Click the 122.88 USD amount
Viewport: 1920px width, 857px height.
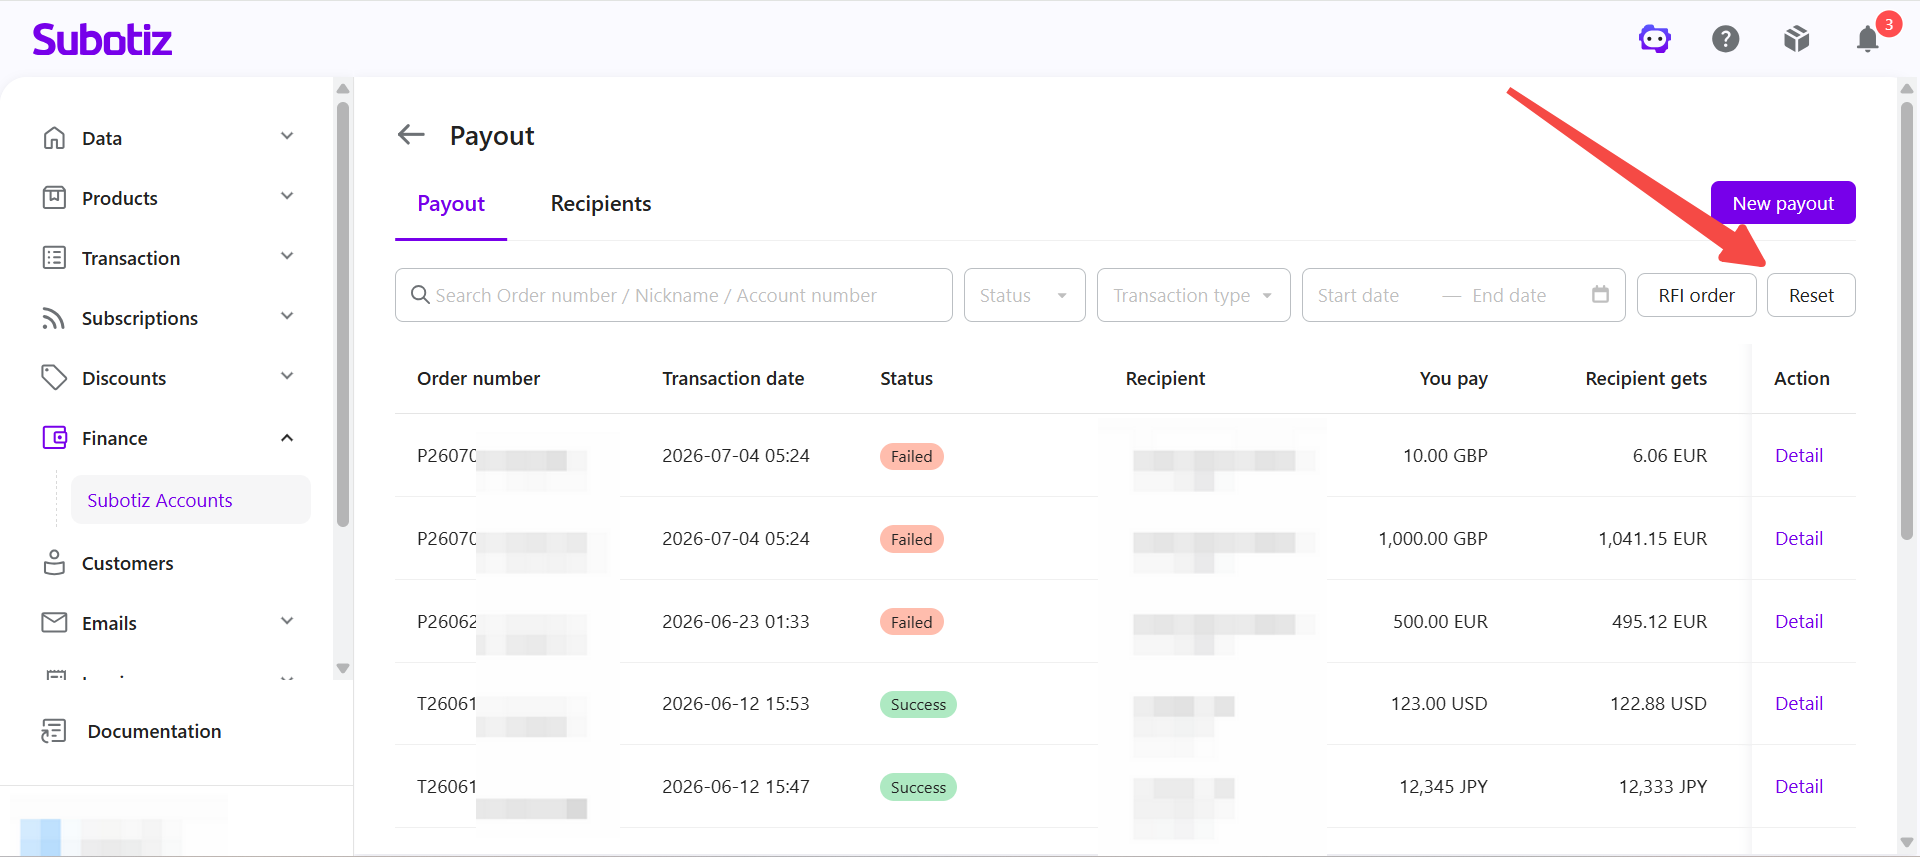(1658, 704)
